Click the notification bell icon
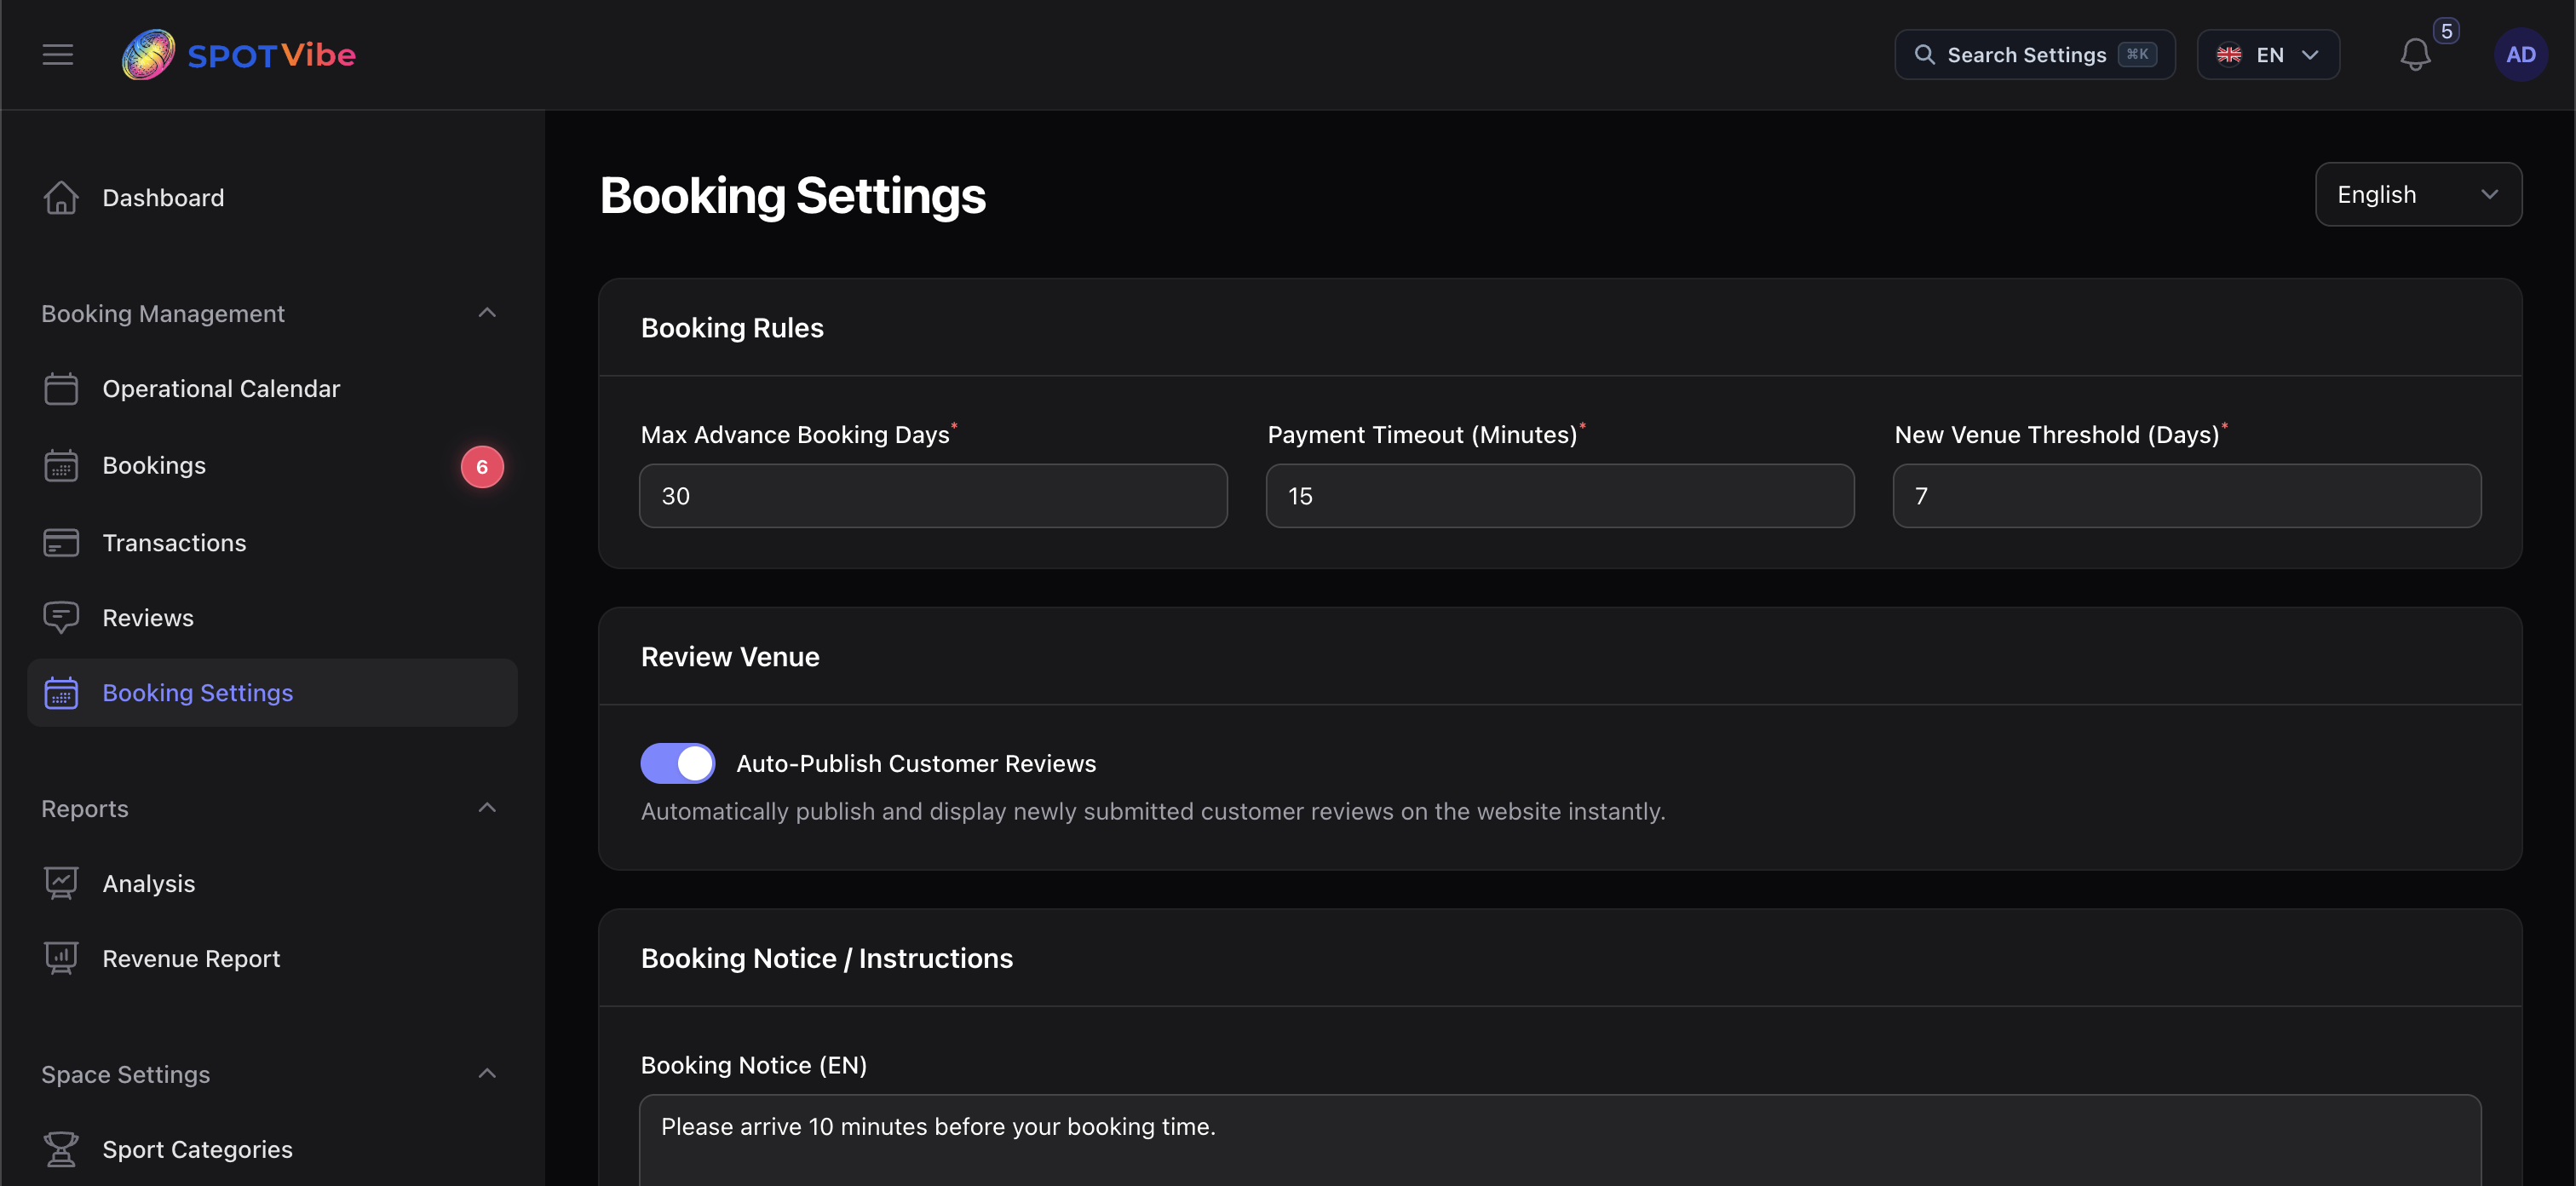 (2415, 54)
